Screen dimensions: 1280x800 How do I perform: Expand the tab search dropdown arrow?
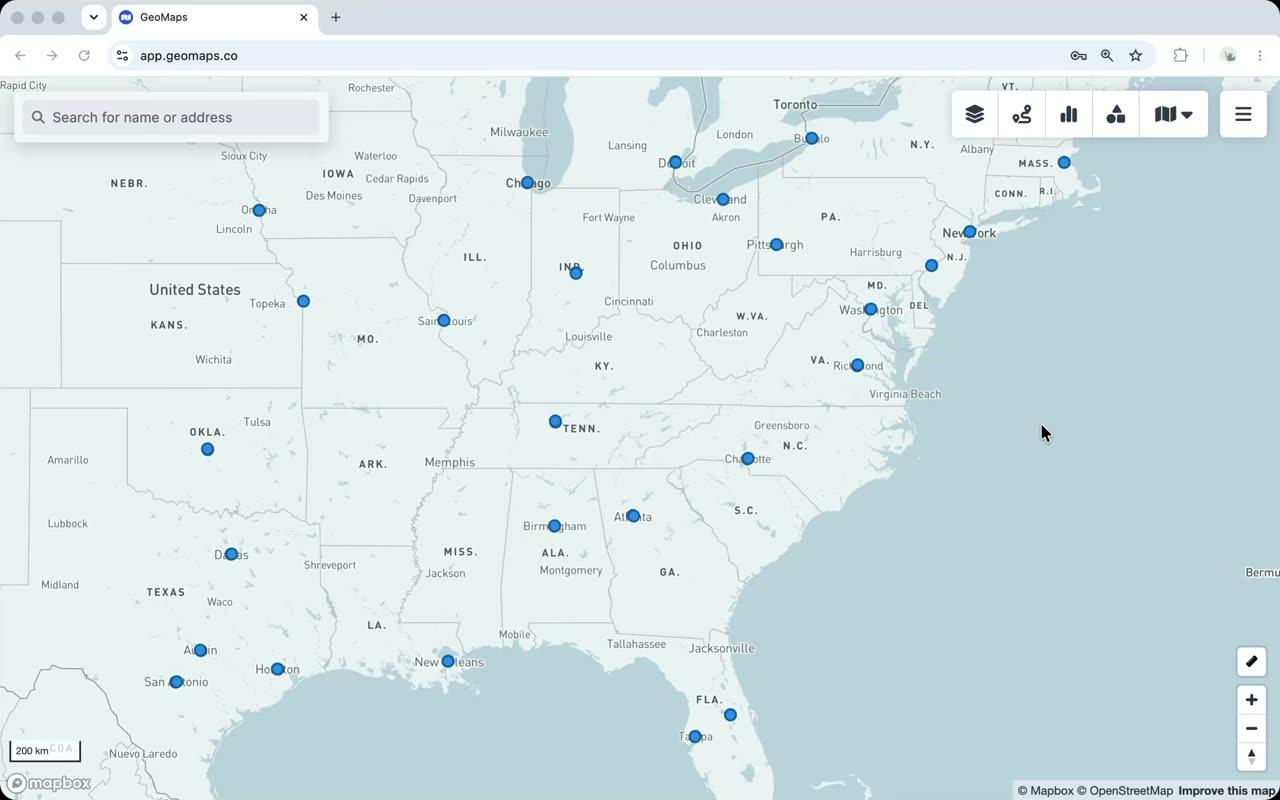pos(93,17)
